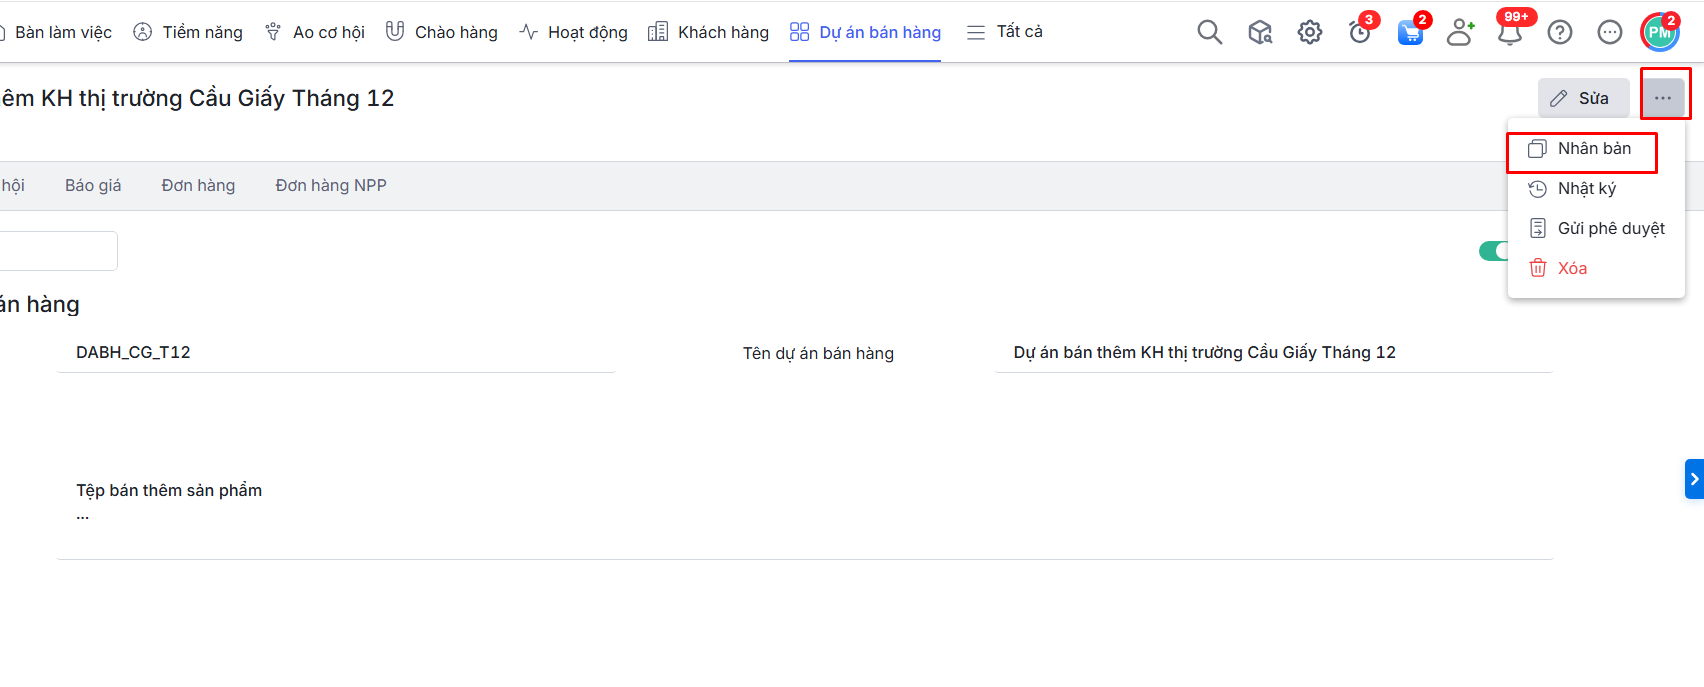Open the reminders clock icon
1704x687 pixels.
click(1360, 32)
